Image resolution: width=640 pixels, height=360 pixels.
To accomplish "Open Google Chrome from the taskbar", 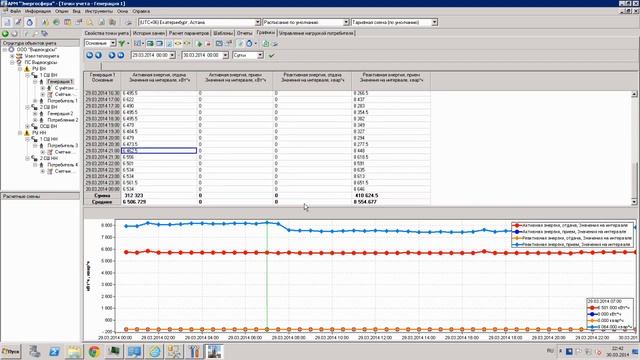I will coord(94,351).
